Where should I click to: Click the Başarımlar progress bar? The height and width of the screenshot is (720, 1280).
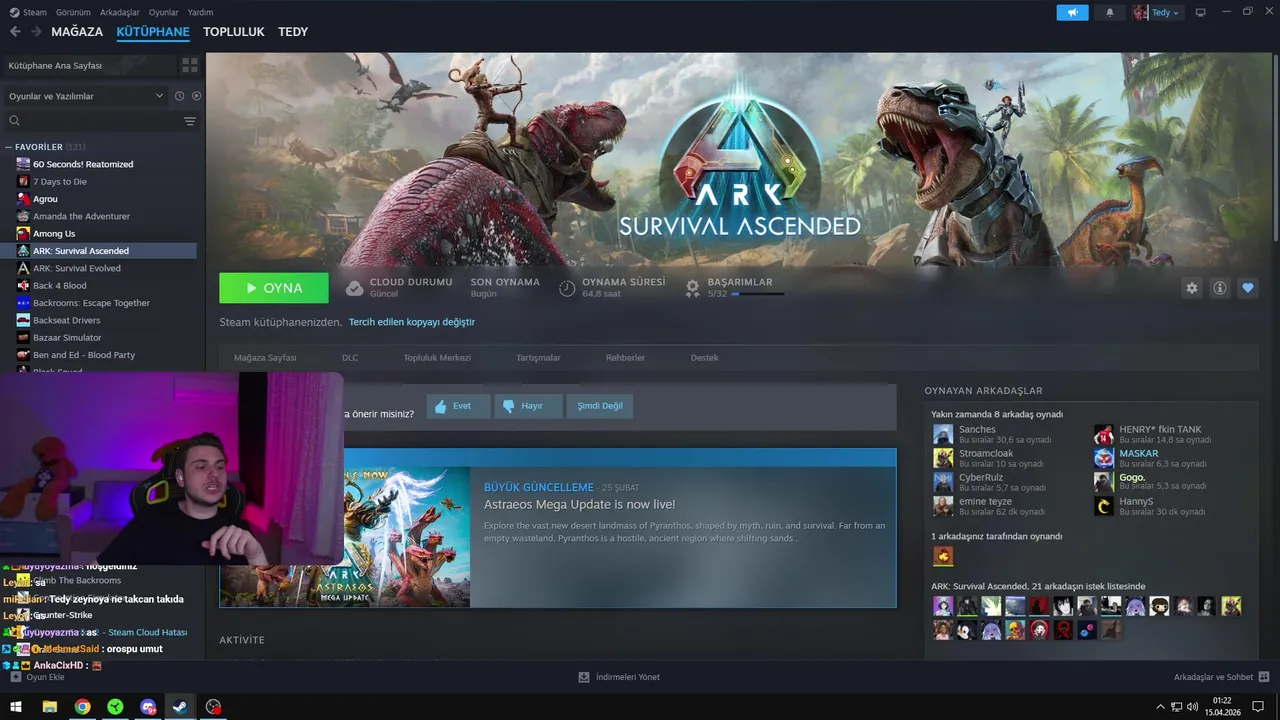point(757,294)
